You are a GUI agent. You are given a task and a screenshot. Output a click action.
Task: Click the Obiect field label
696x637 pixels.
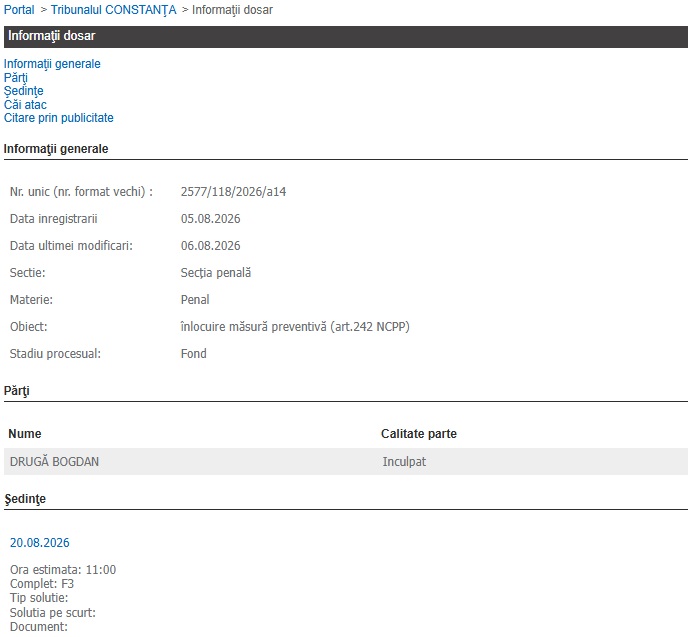28,327
